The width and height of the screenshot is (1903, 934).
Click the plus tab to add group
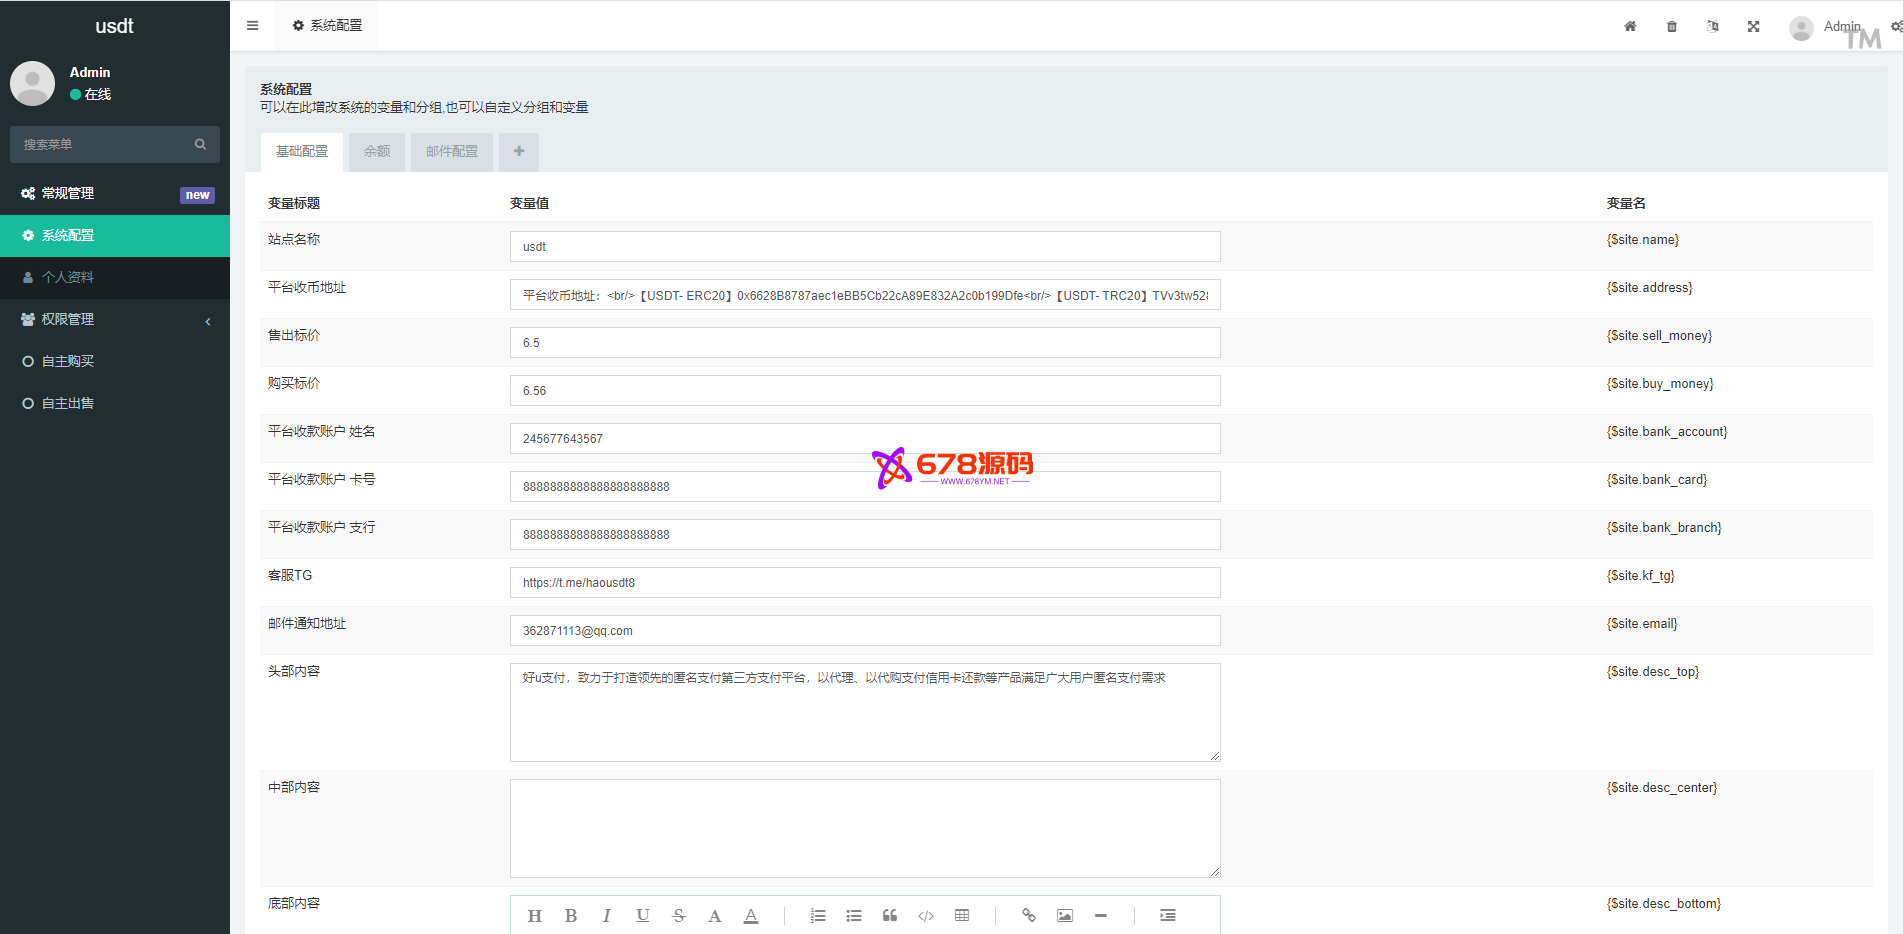click(519, 152)
